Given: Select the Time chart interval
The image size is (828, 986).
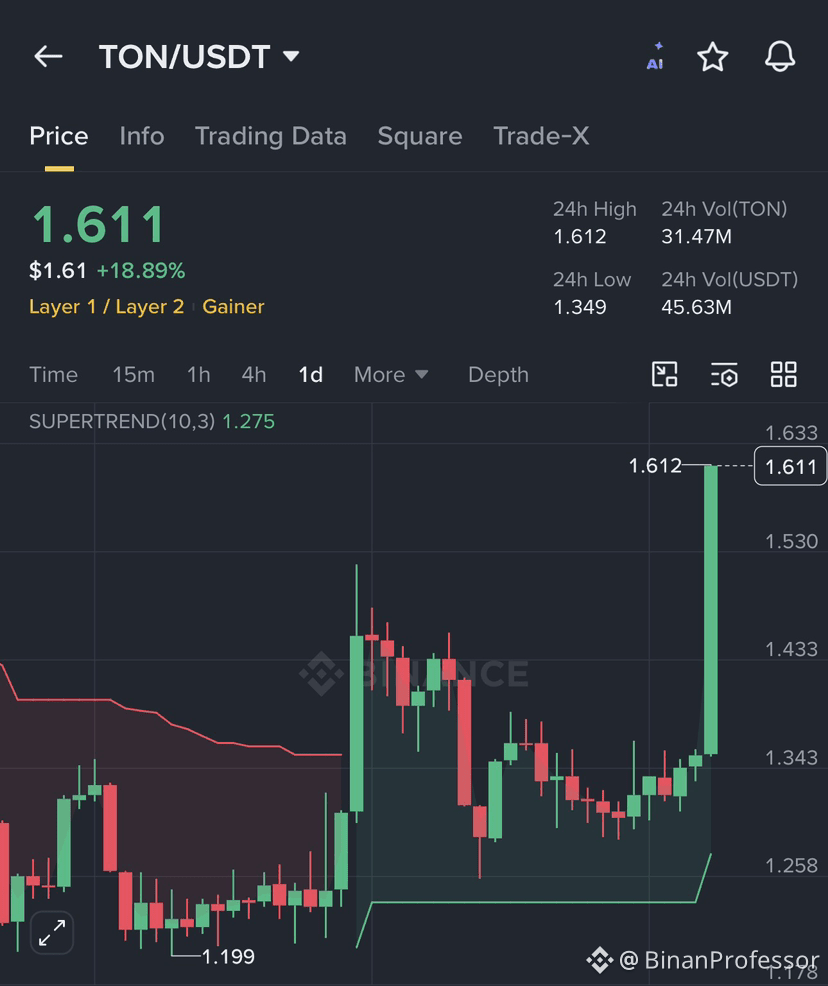Looking at the screenshot, I should tap(53, 375).
